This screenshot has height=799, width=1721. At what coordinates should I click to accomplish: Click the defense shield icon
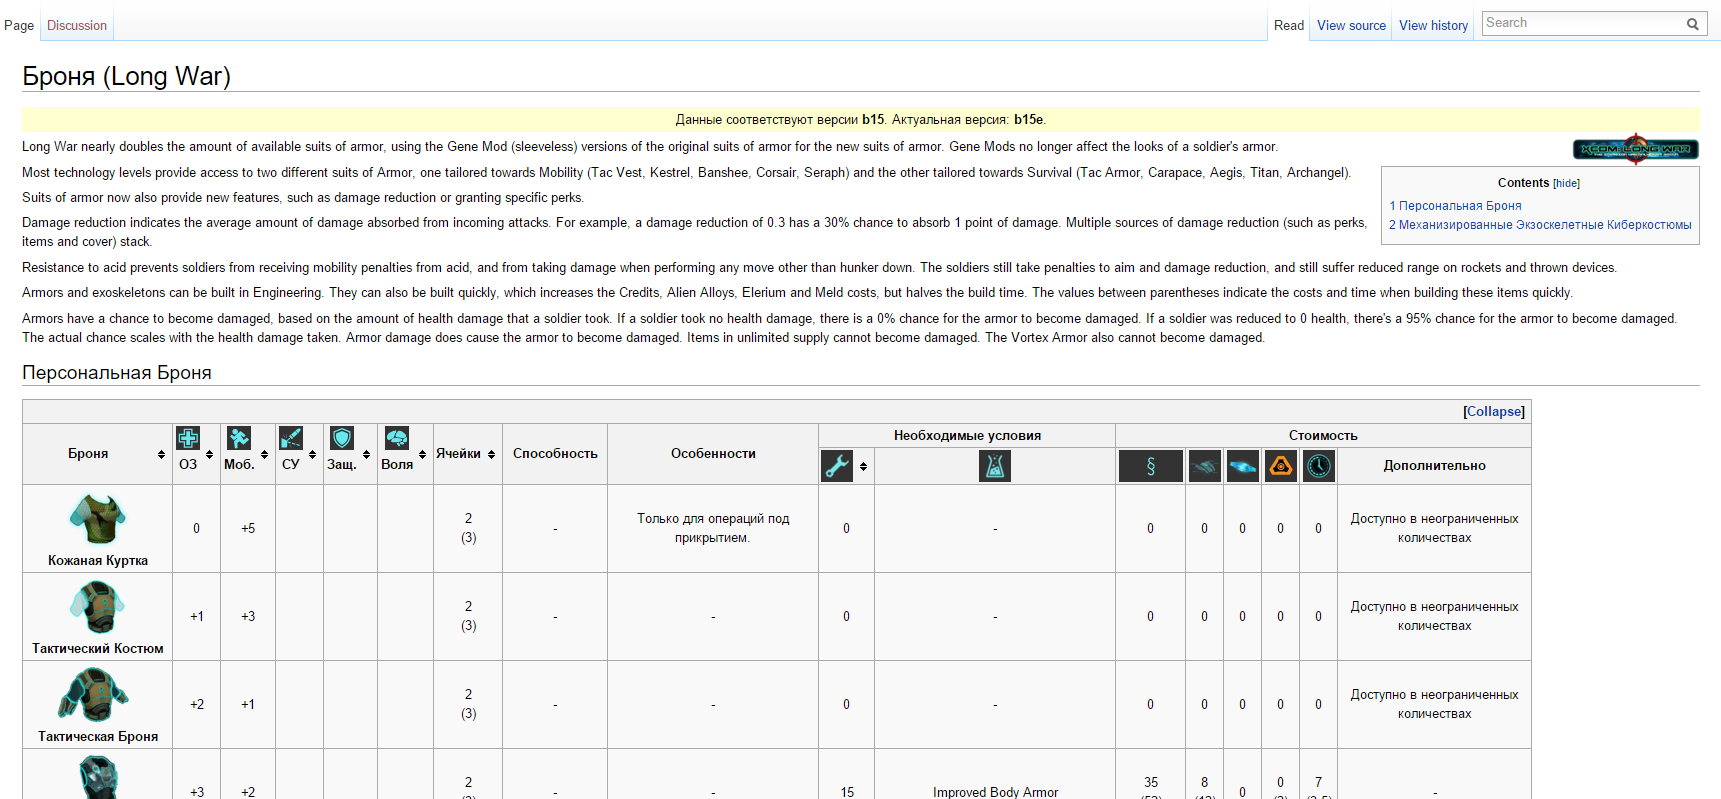(x=342, y=438)
